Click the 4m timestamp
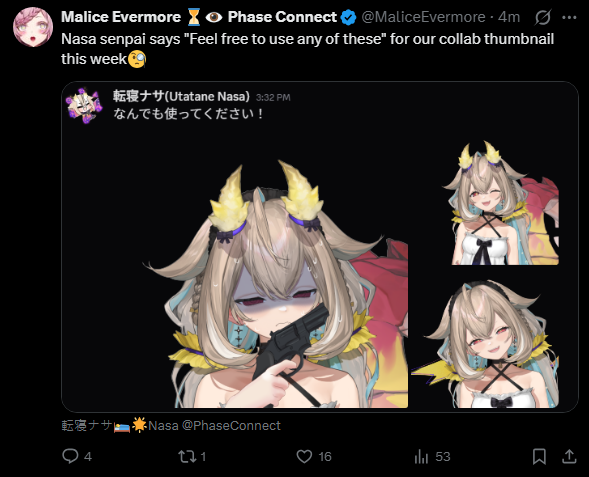Viewport: 589px width, 477px height. (509, 17)
